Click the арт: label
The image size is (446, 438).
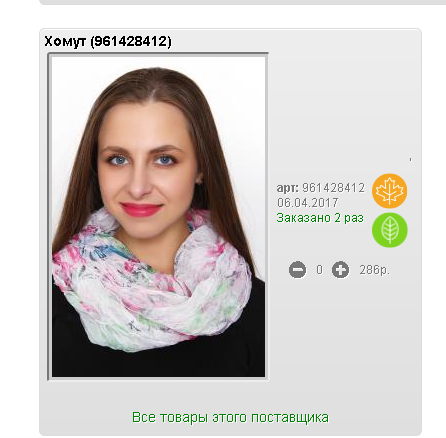[x=288, y=188]
